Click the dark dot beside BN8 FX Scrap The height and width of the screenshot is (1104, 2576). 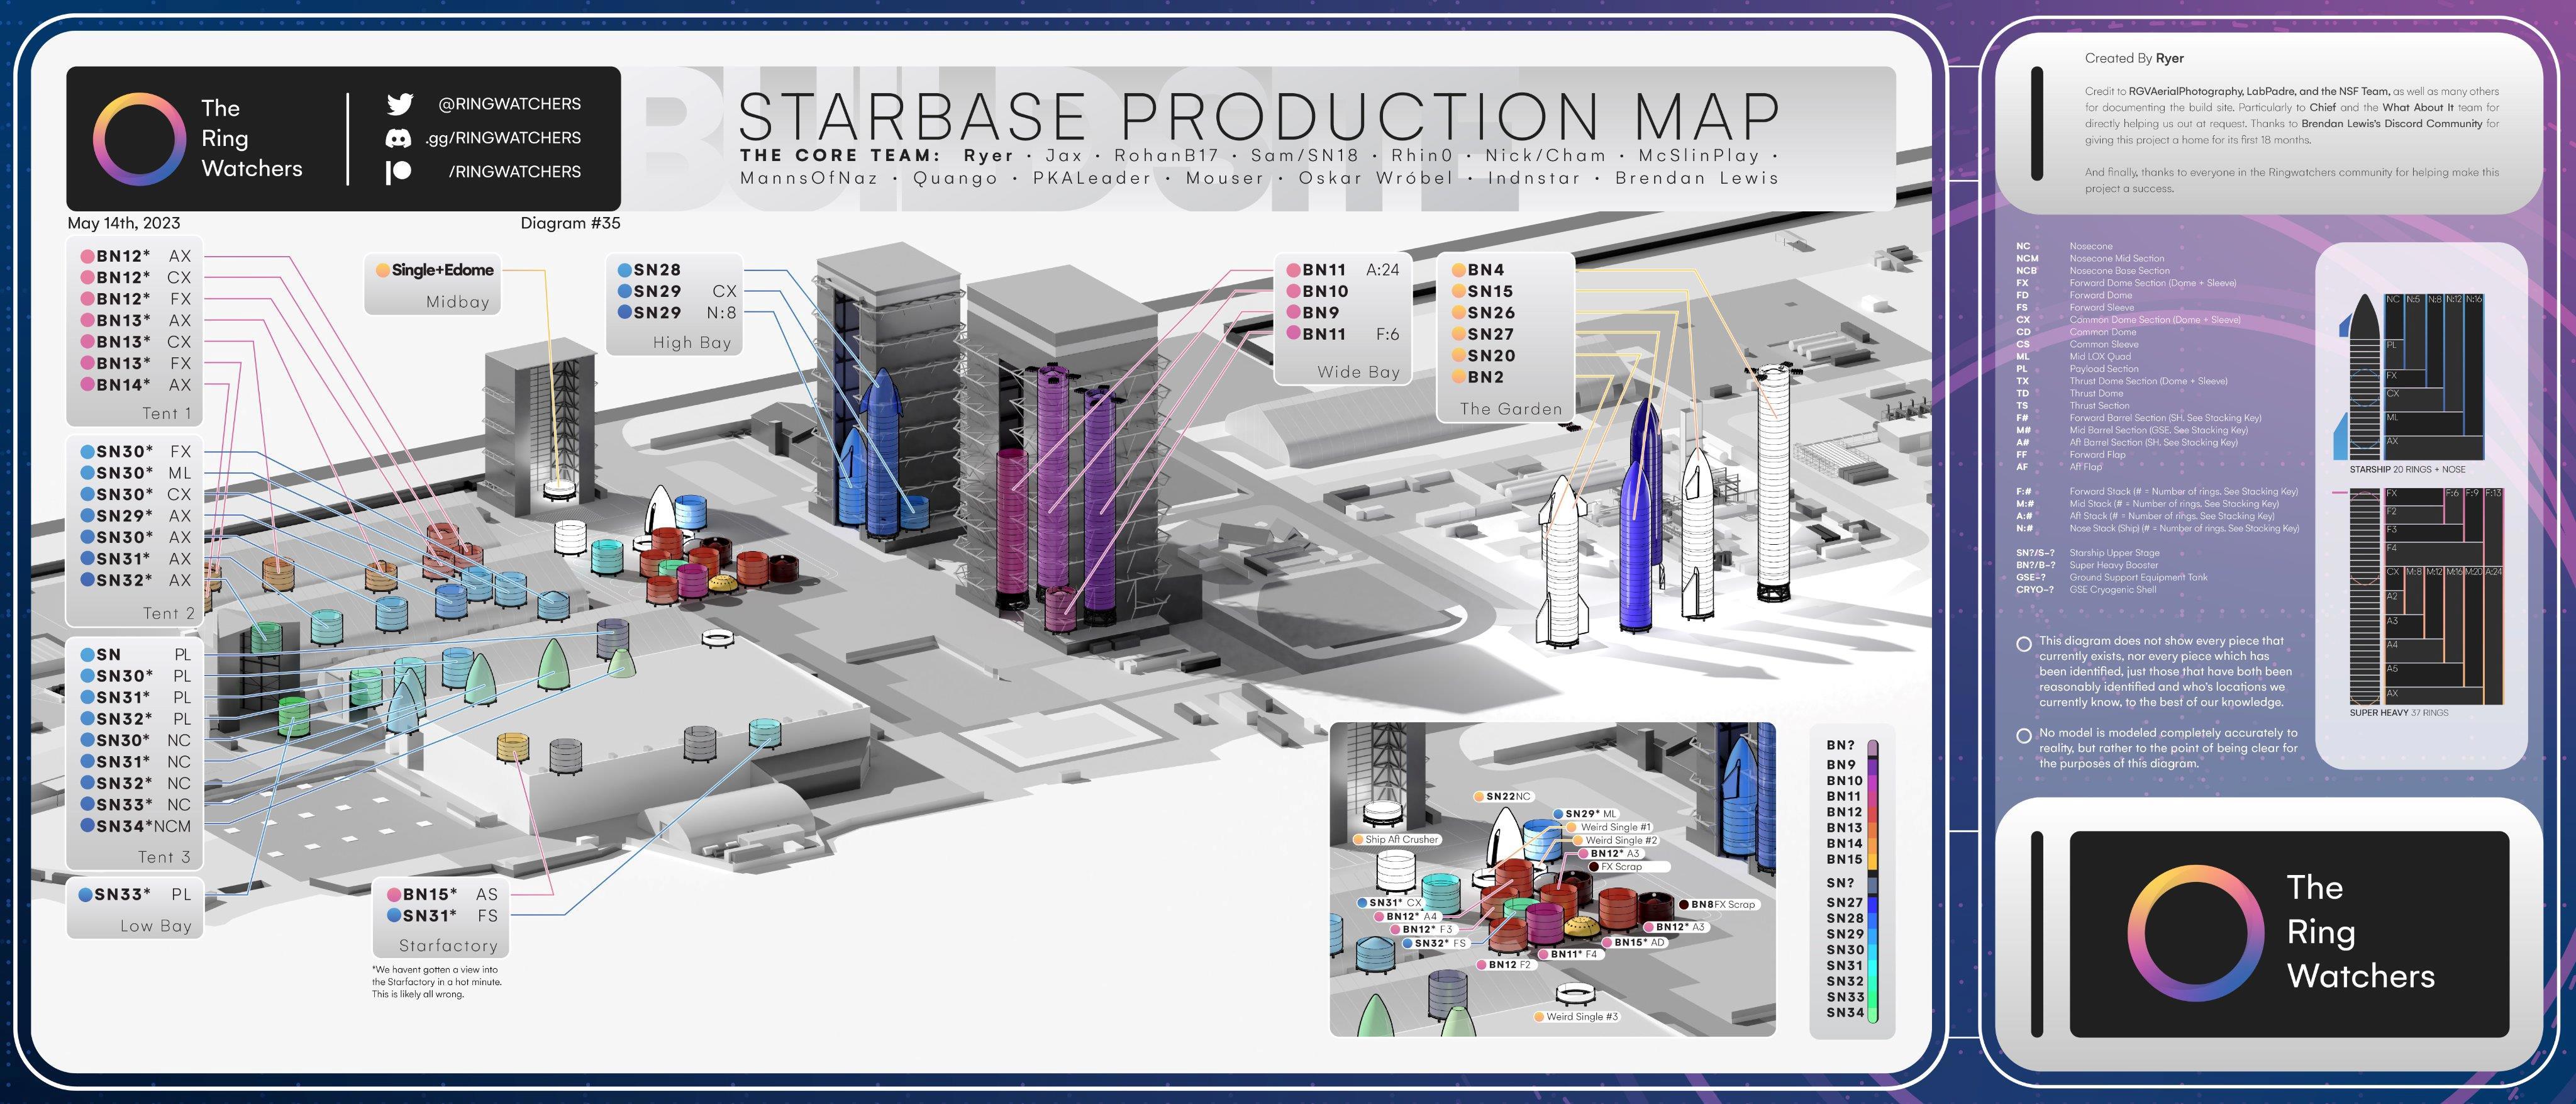[x=1683, y=904]
